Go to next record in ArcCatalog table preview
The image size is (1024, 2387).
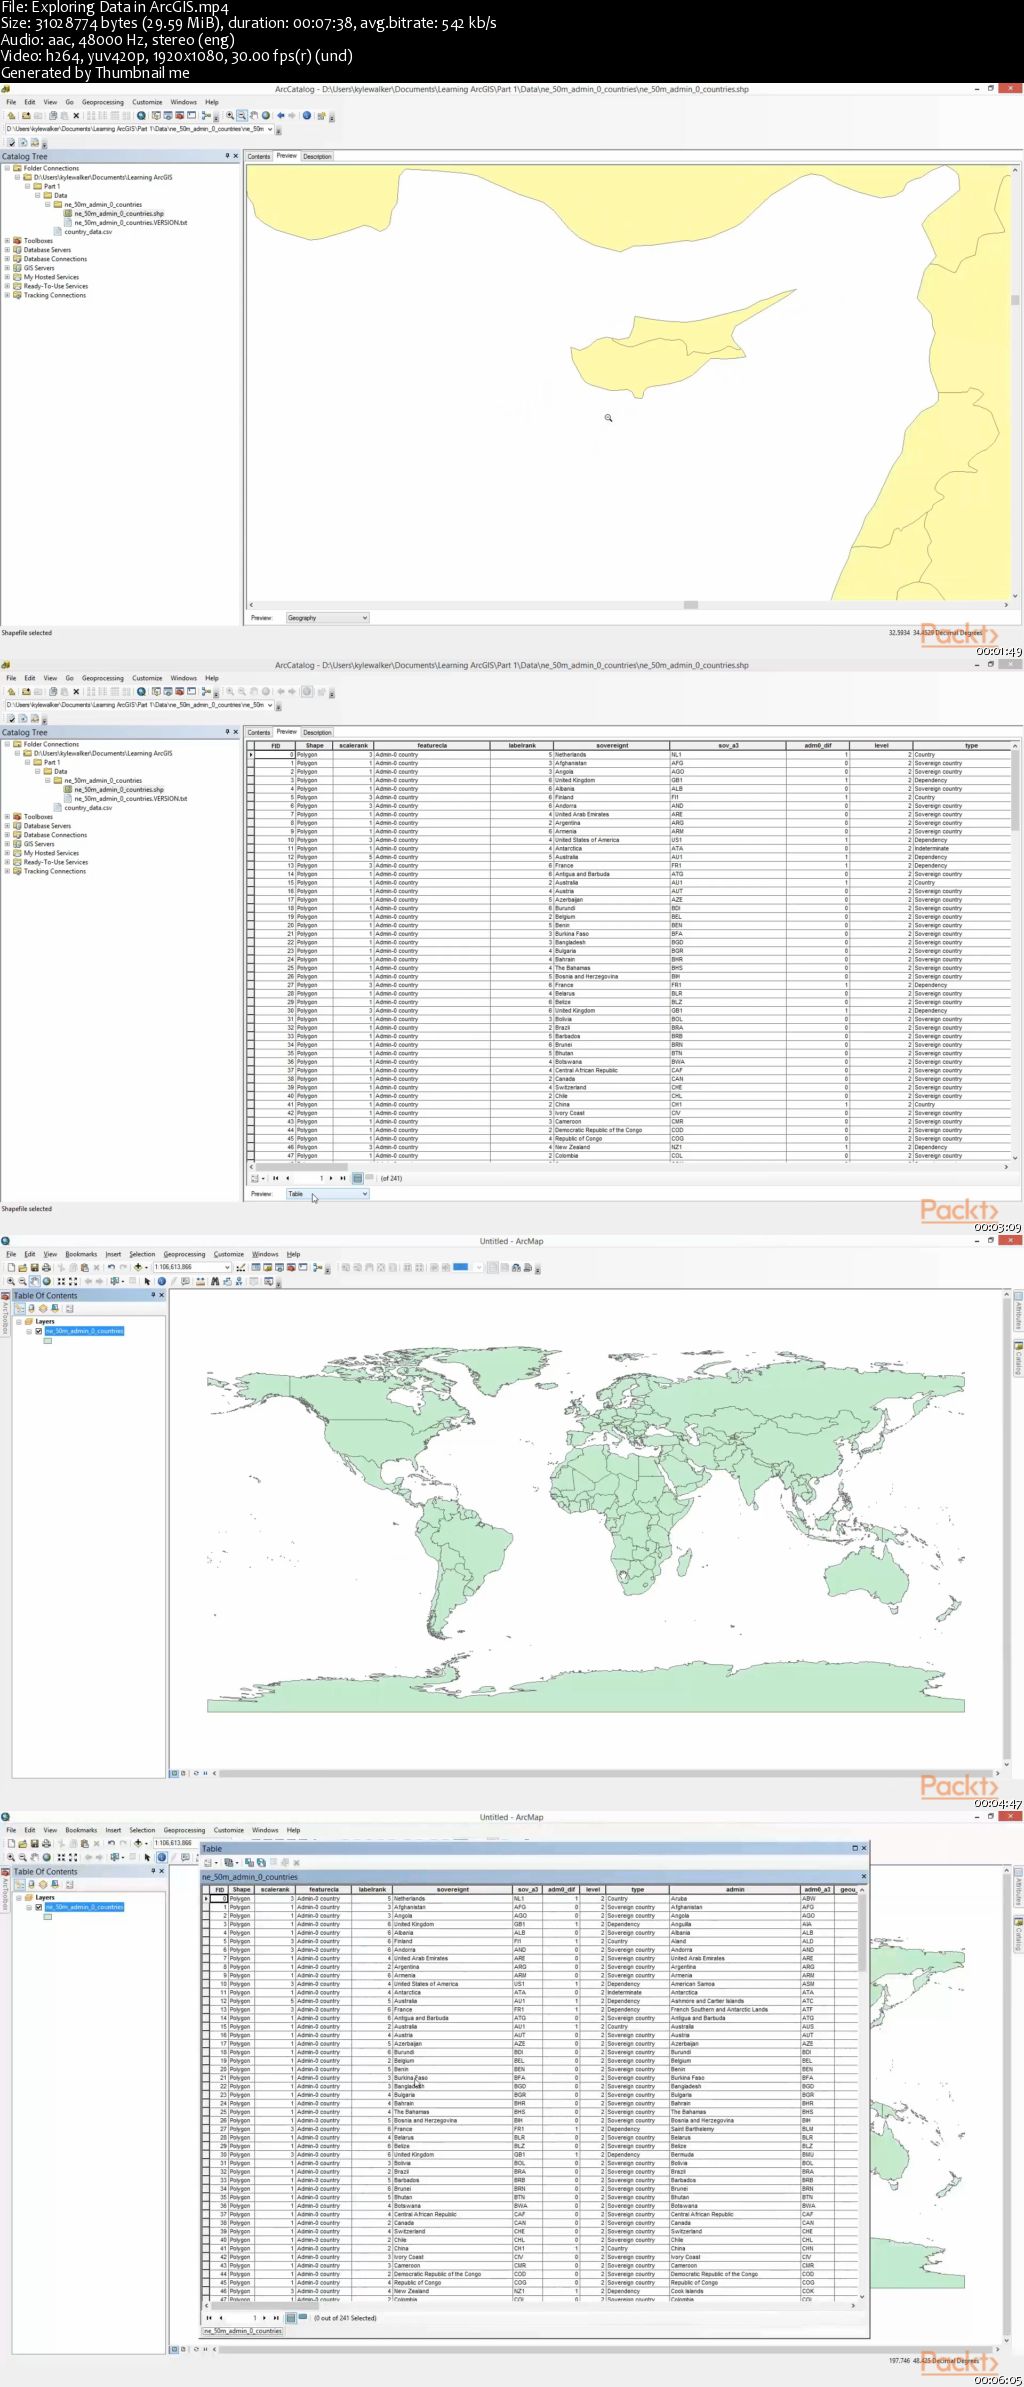click(x=331, y=1178)
